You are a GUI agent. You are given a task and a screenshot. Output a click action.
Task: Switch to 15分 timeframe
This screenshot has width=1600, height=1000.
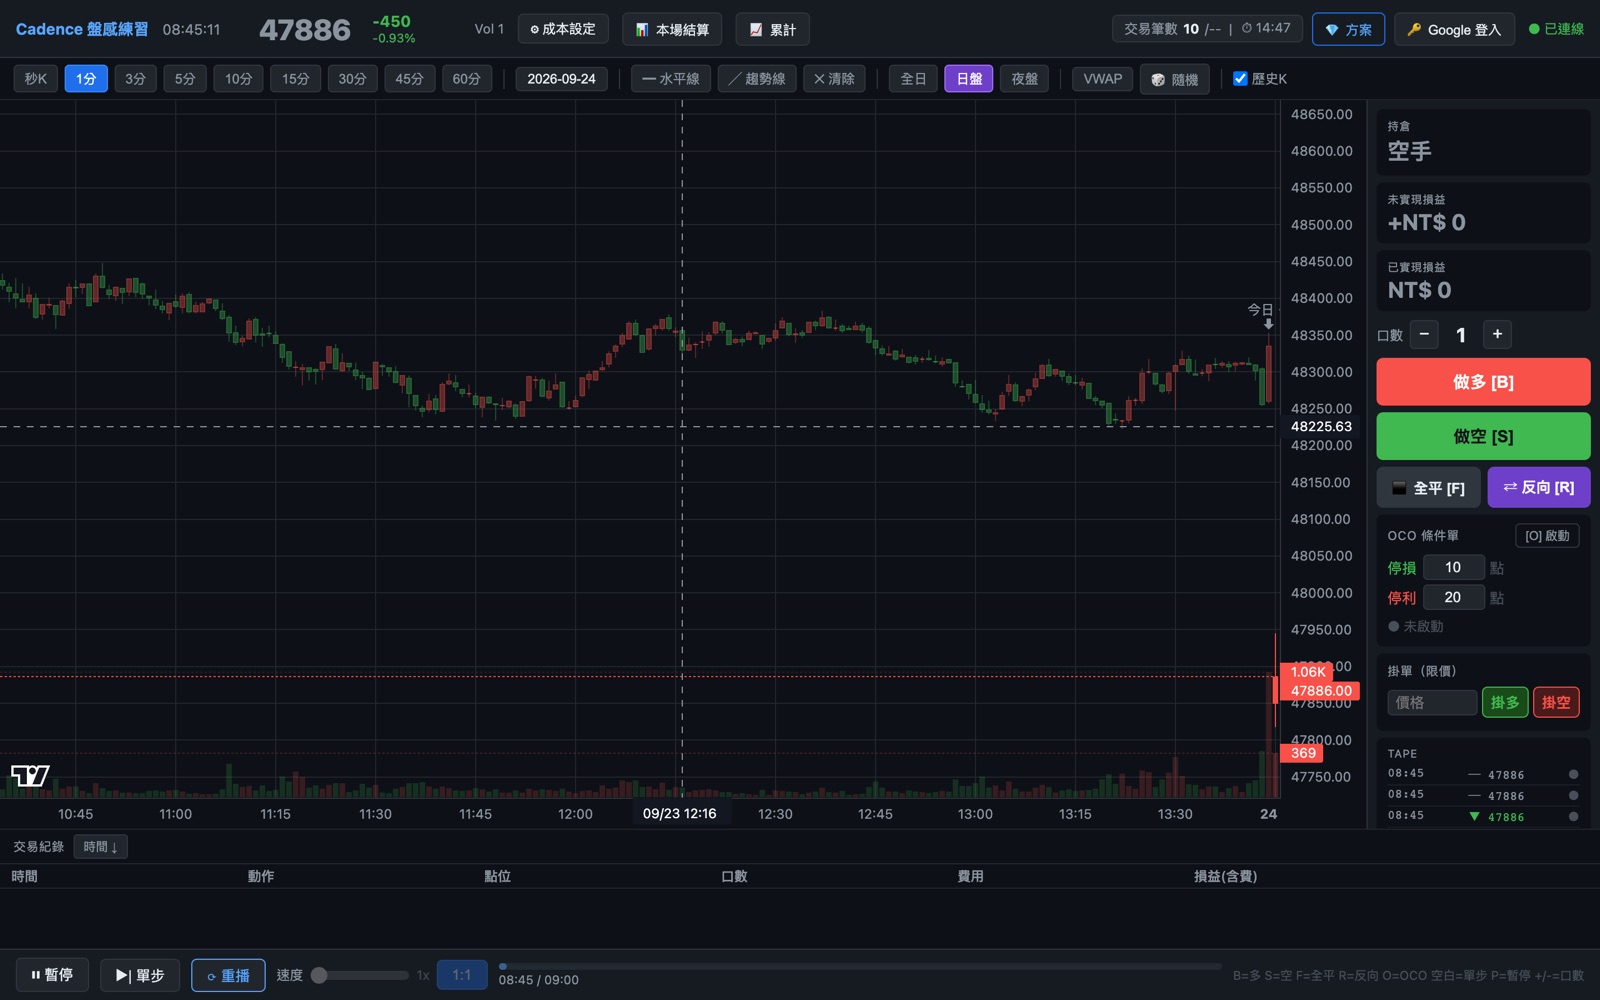click(x=295, y=79)
